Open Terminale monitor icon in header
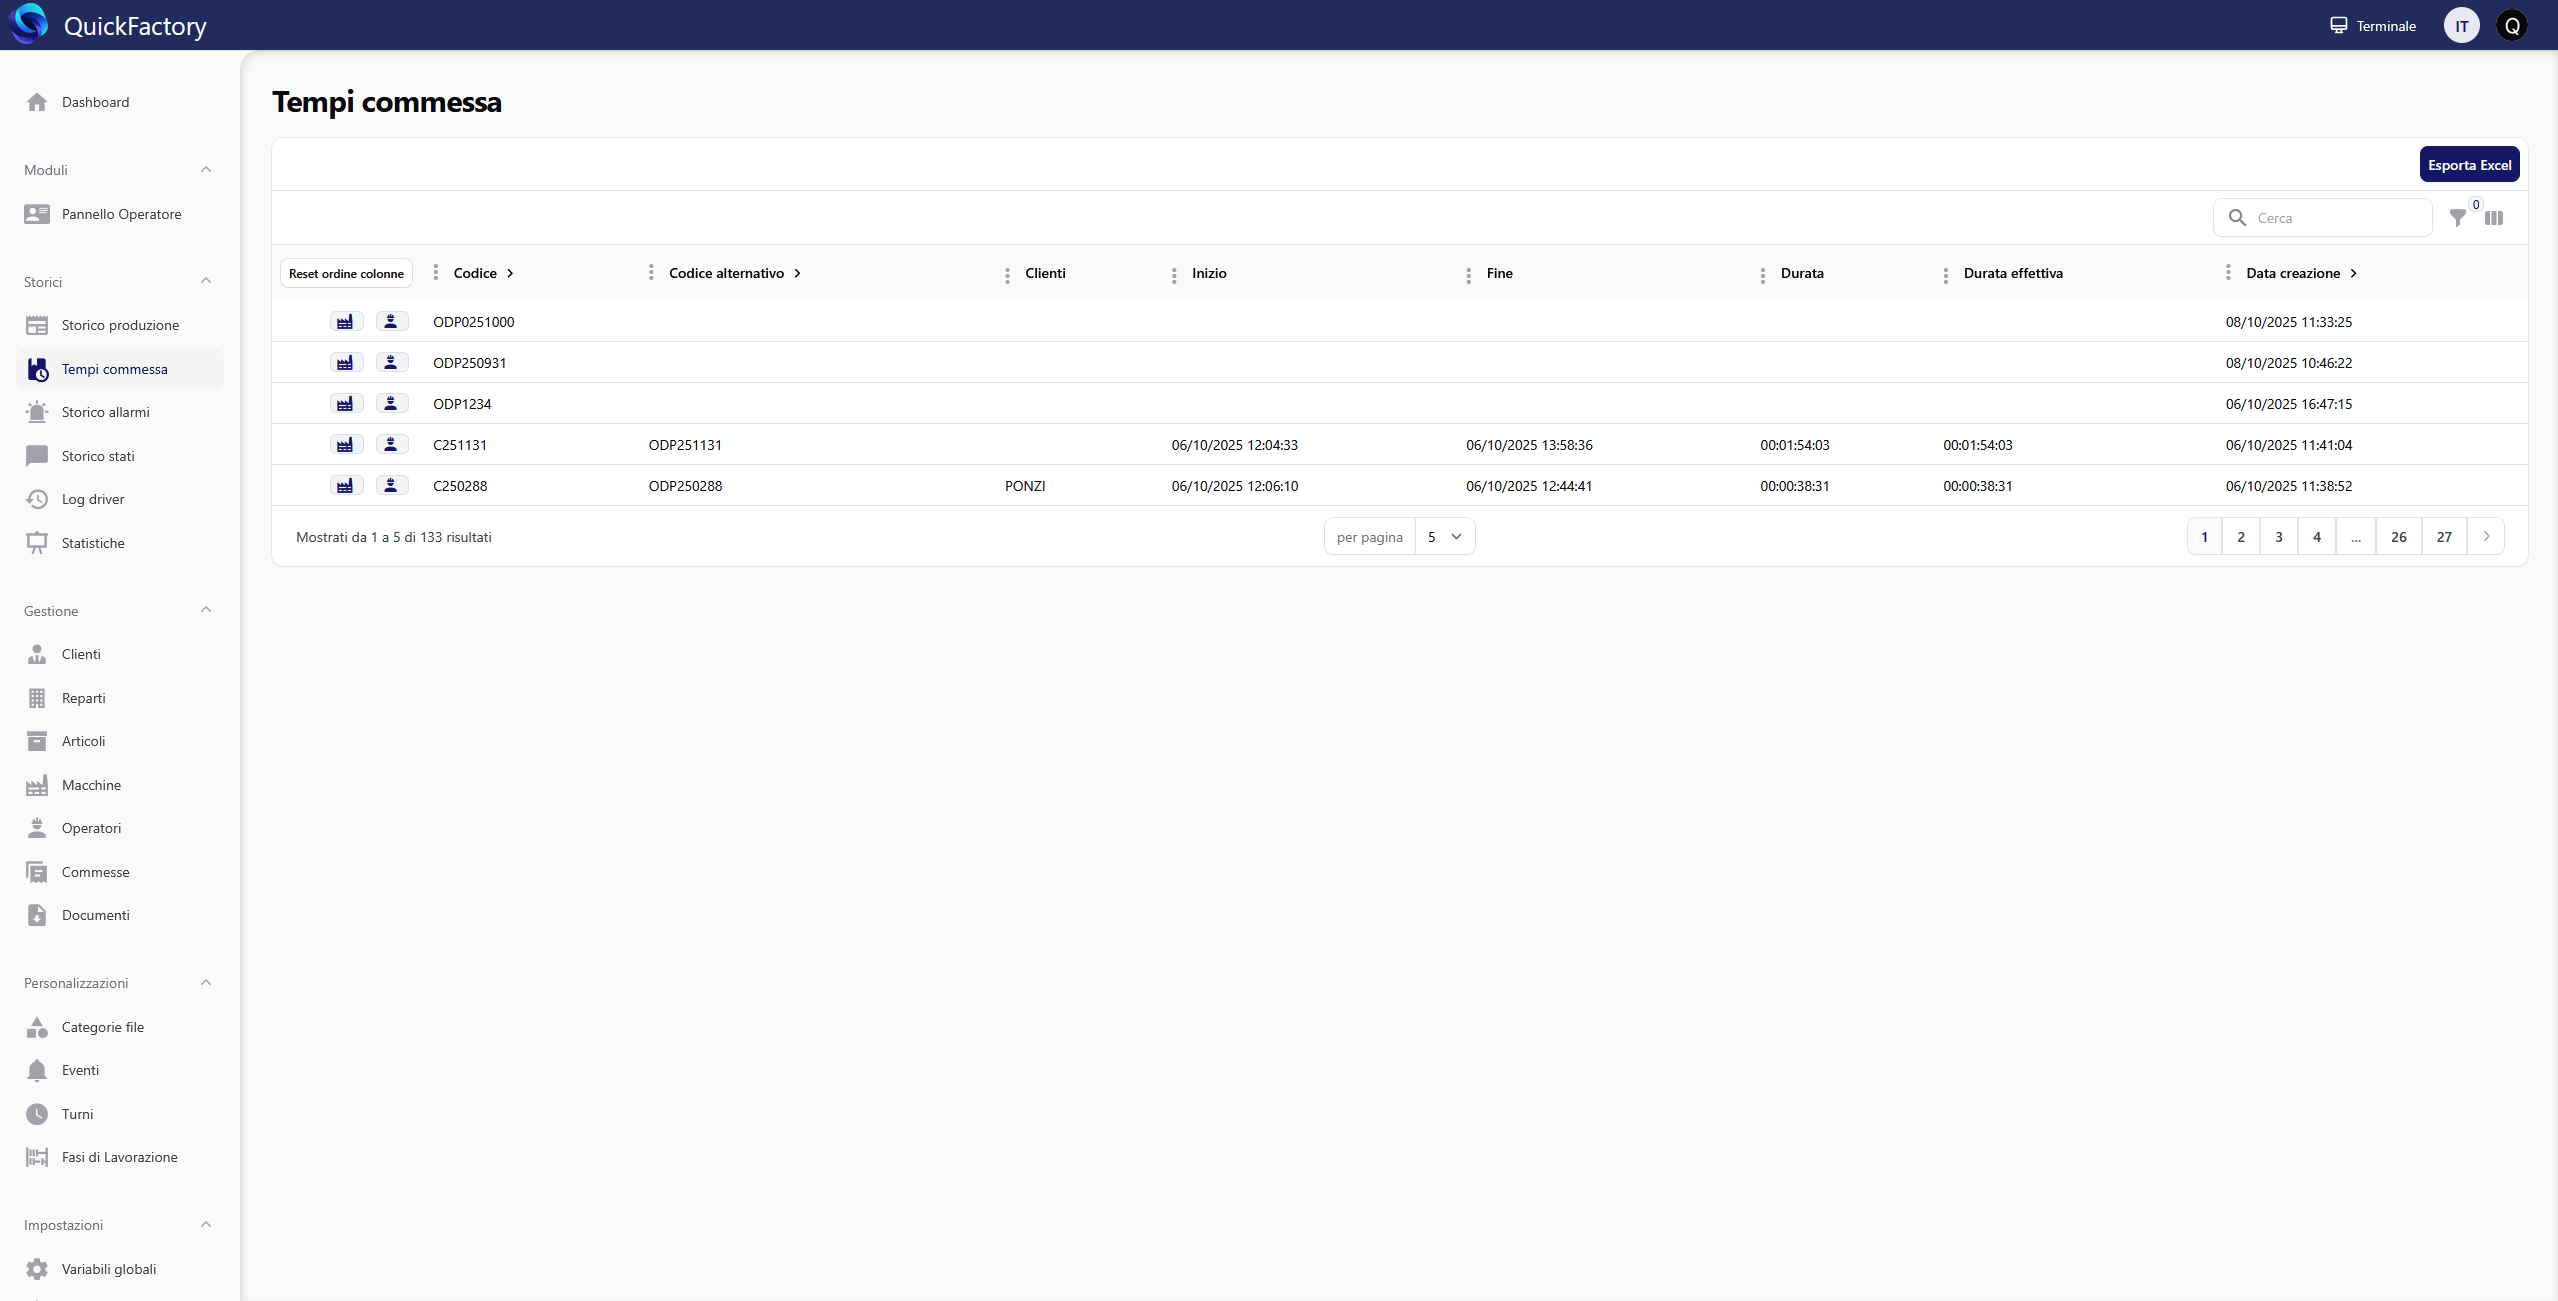Screen dimensions: 2558x1301 [2338, 26]
